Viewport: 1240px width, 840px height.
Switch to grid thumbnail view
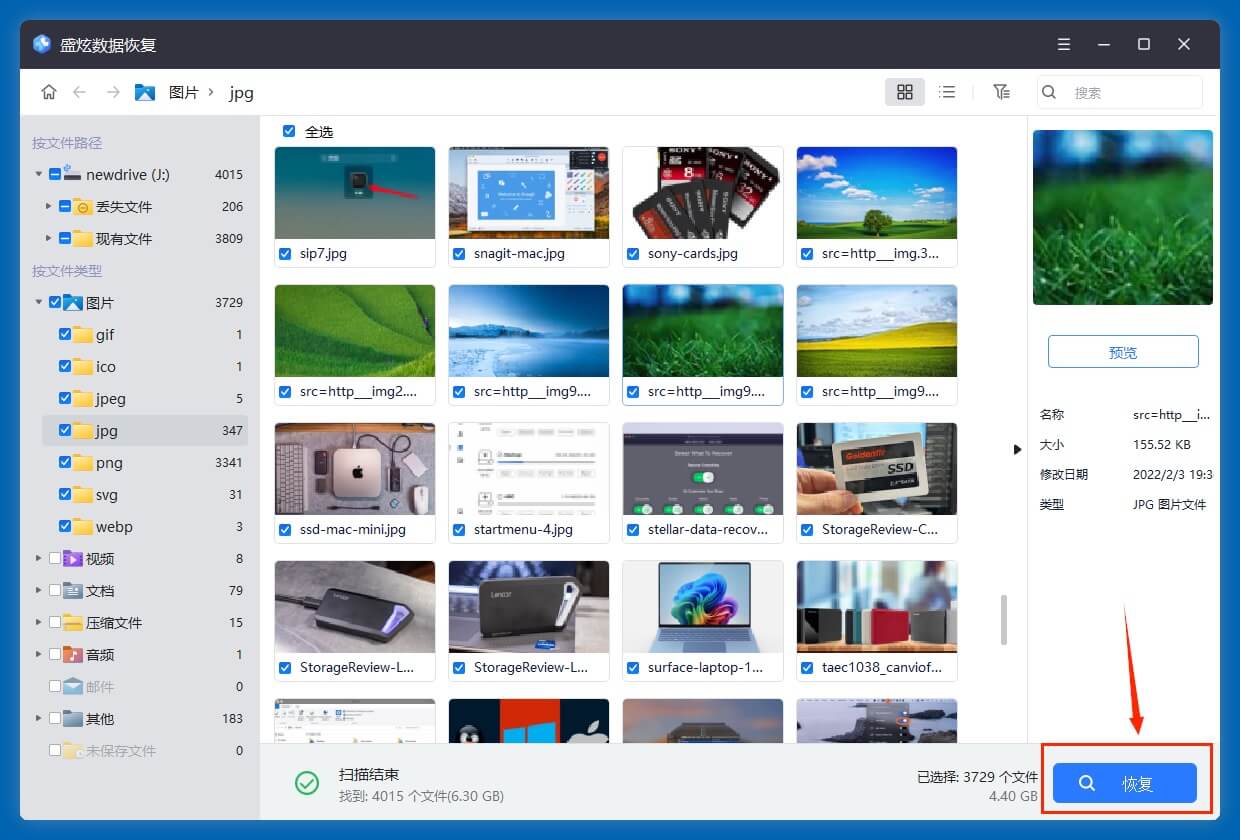coord(905,91)
